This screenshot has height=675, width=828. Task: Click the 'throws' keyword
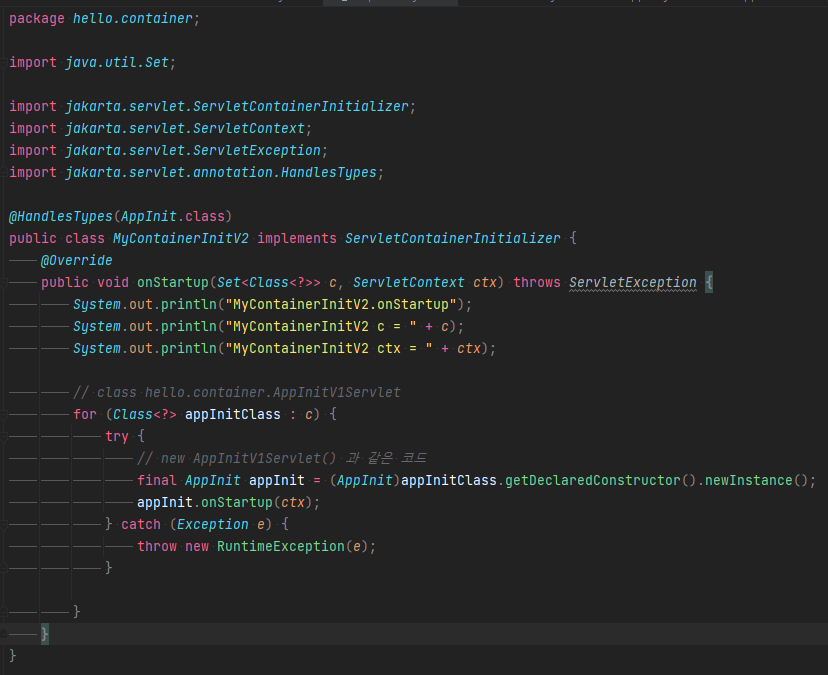tap(537, 283)
